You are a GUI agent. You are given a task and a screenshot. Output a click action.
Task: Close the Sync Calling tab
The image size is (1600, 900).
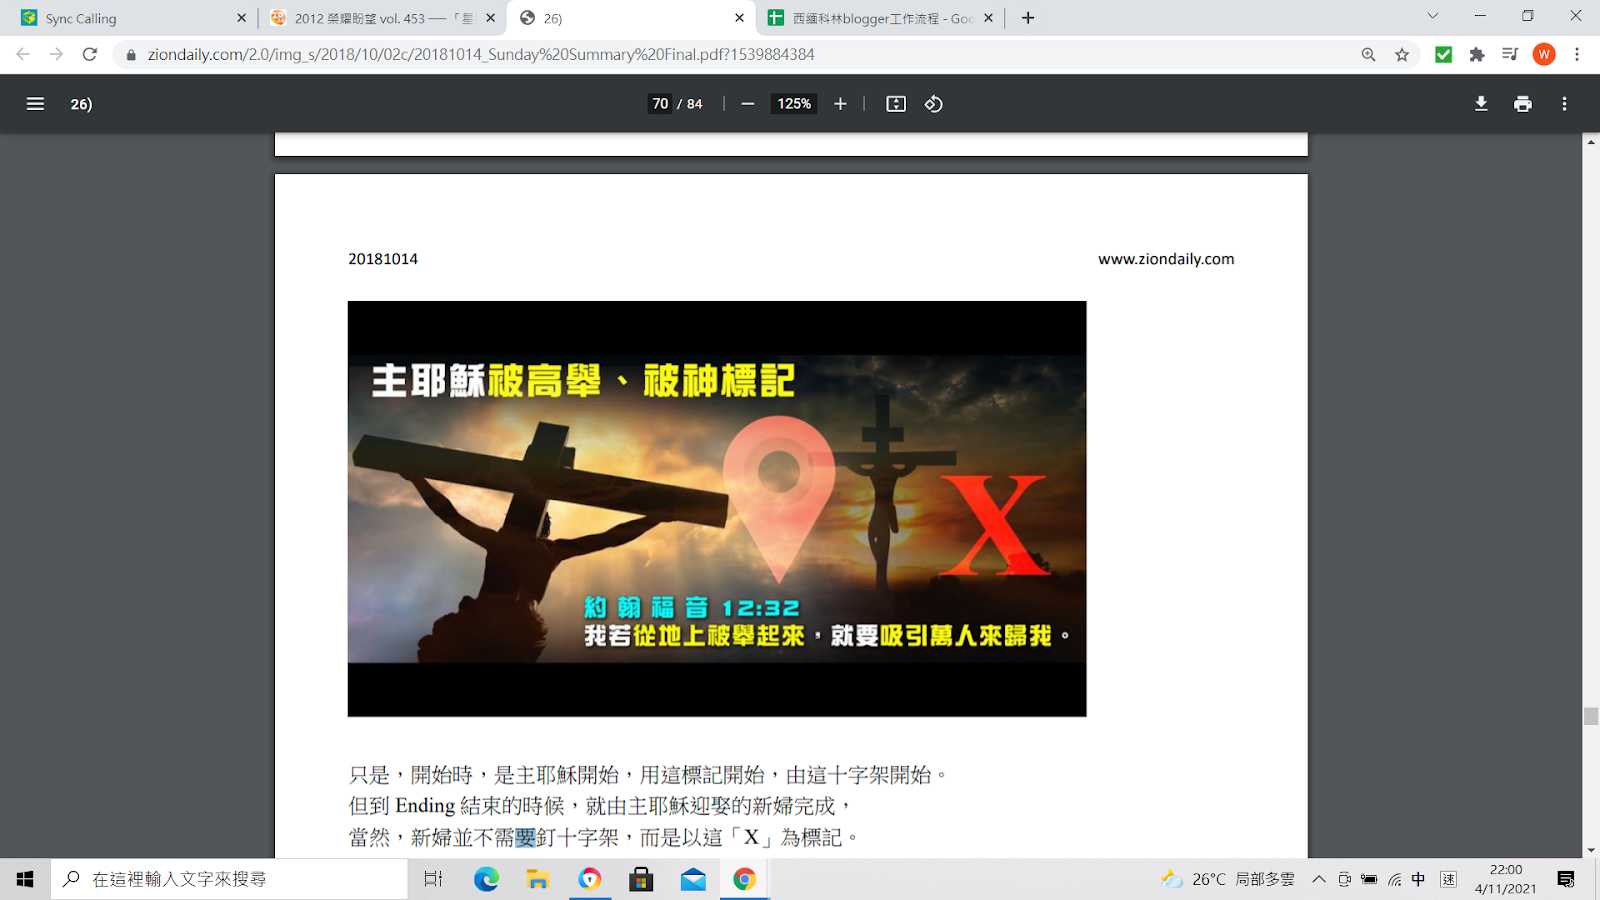coord(241,18)
